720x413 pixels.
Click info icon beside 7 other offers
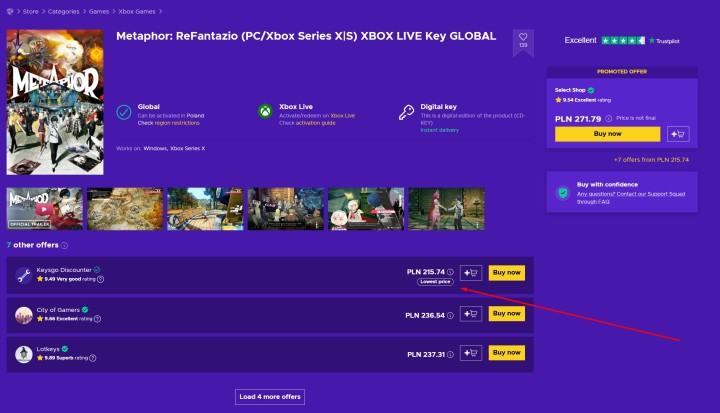click(x=64, y=245)
